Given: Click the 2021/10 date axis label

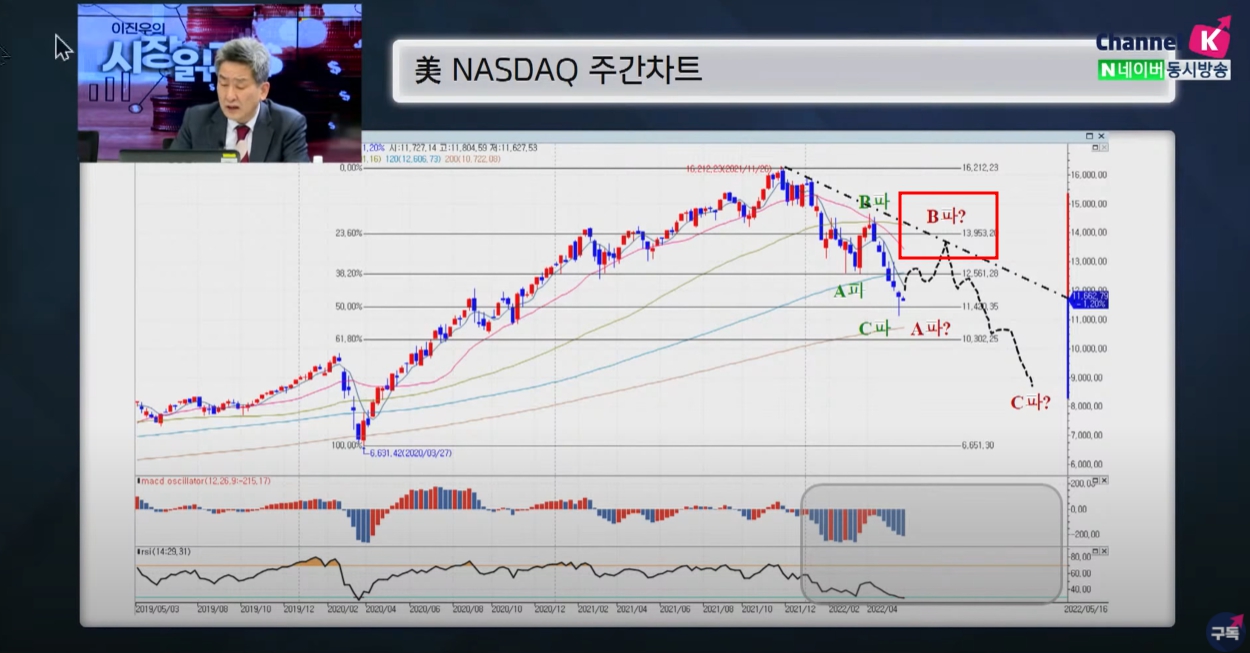Looking at the screenshot, I should click(757, 608).
